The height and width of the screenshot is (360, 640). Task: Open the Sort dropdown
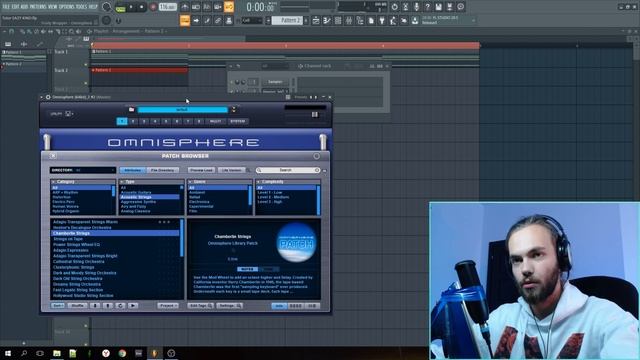(x=58, y=306)
